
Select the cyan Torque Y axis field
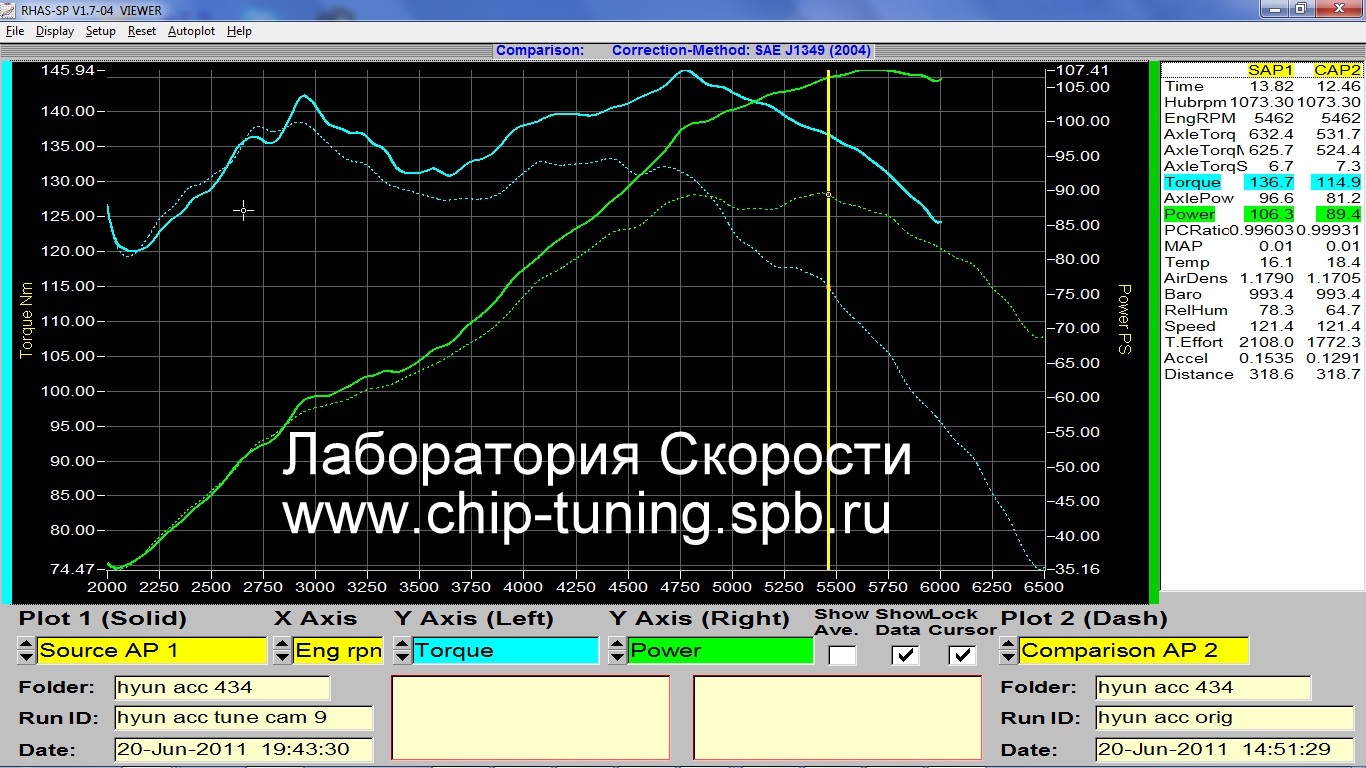point(506,651)
